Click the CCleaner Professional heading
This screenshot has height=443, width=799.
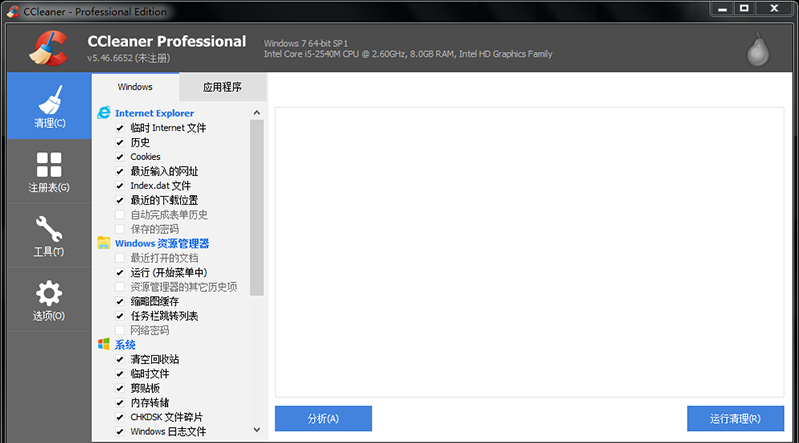tap(167, 41)
